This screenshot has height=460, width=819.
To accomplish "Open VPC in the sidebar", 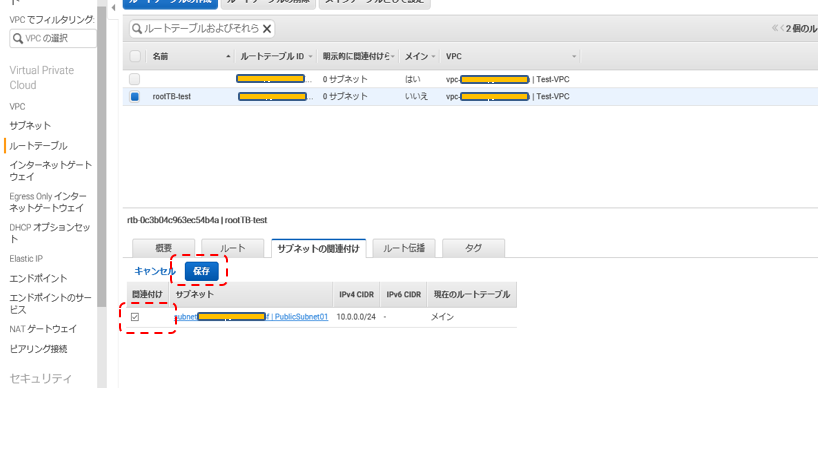I will (17, 107).
